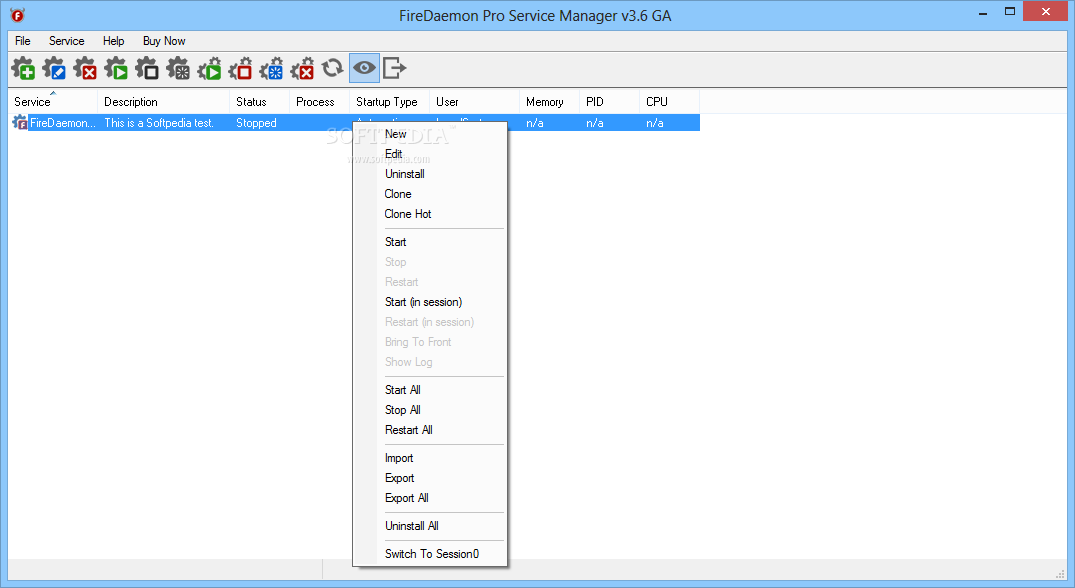Open the Service menu
Viewport: 1075px width, 588px height.
(x=67, y=41)
